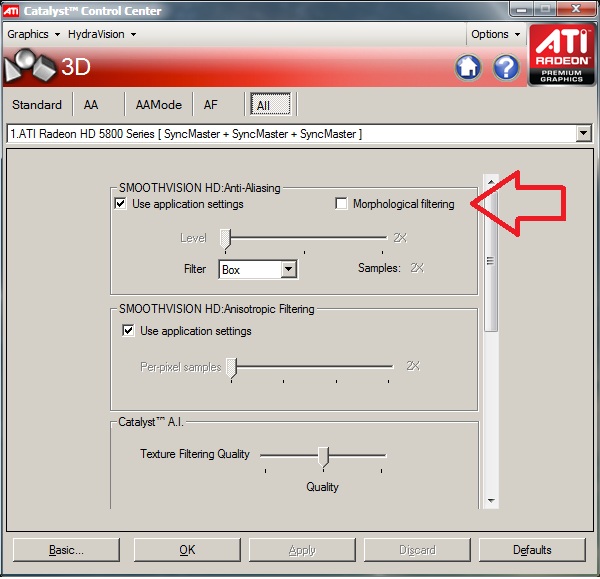Screen dimensions: 600x579
Task: Go to the Home page icon
Action: (x=468, y=67)
